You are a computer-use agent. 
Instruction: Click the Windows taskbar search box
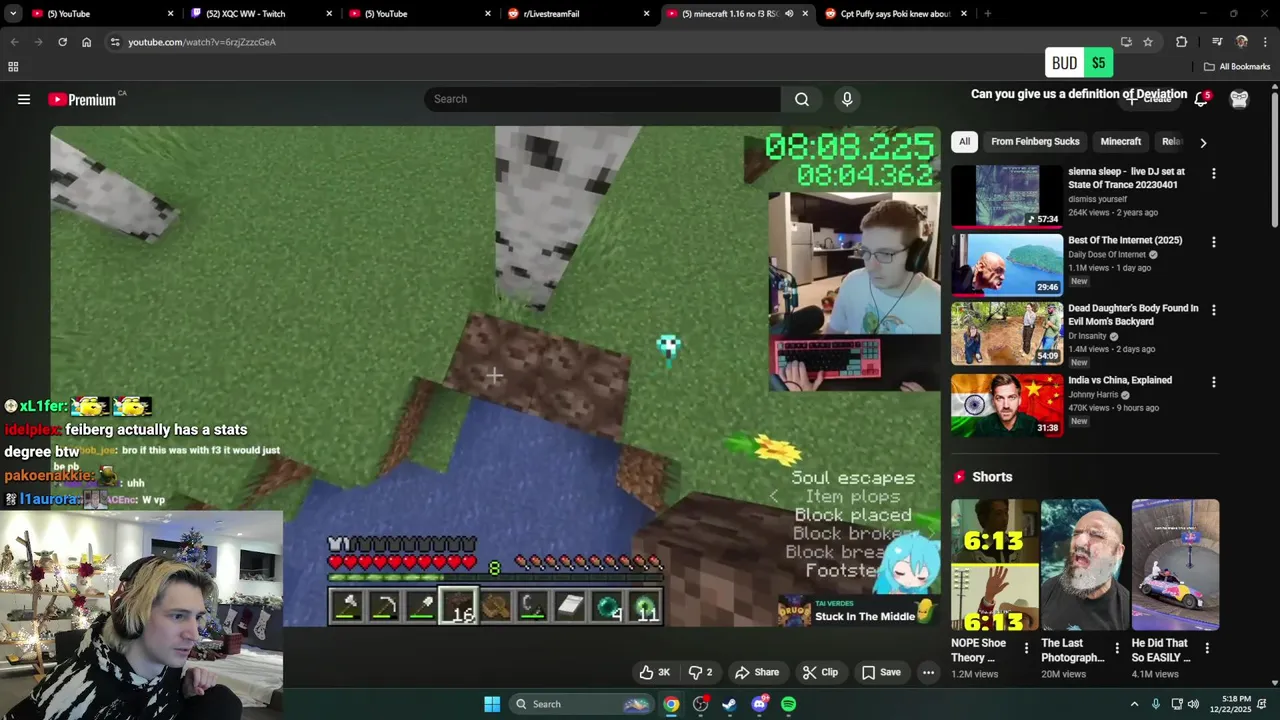click(x=582, y=704)
